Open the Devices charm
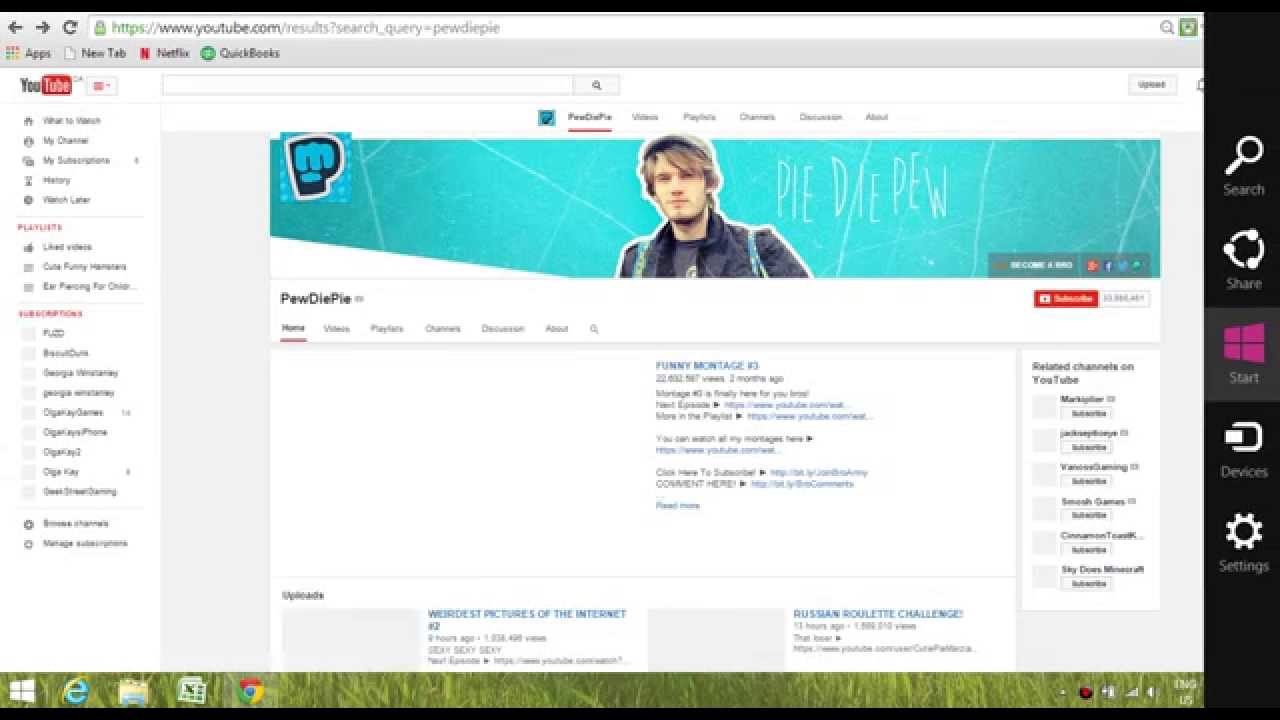Viewport: 1280px width, 720px height. tap(1243, 449)
